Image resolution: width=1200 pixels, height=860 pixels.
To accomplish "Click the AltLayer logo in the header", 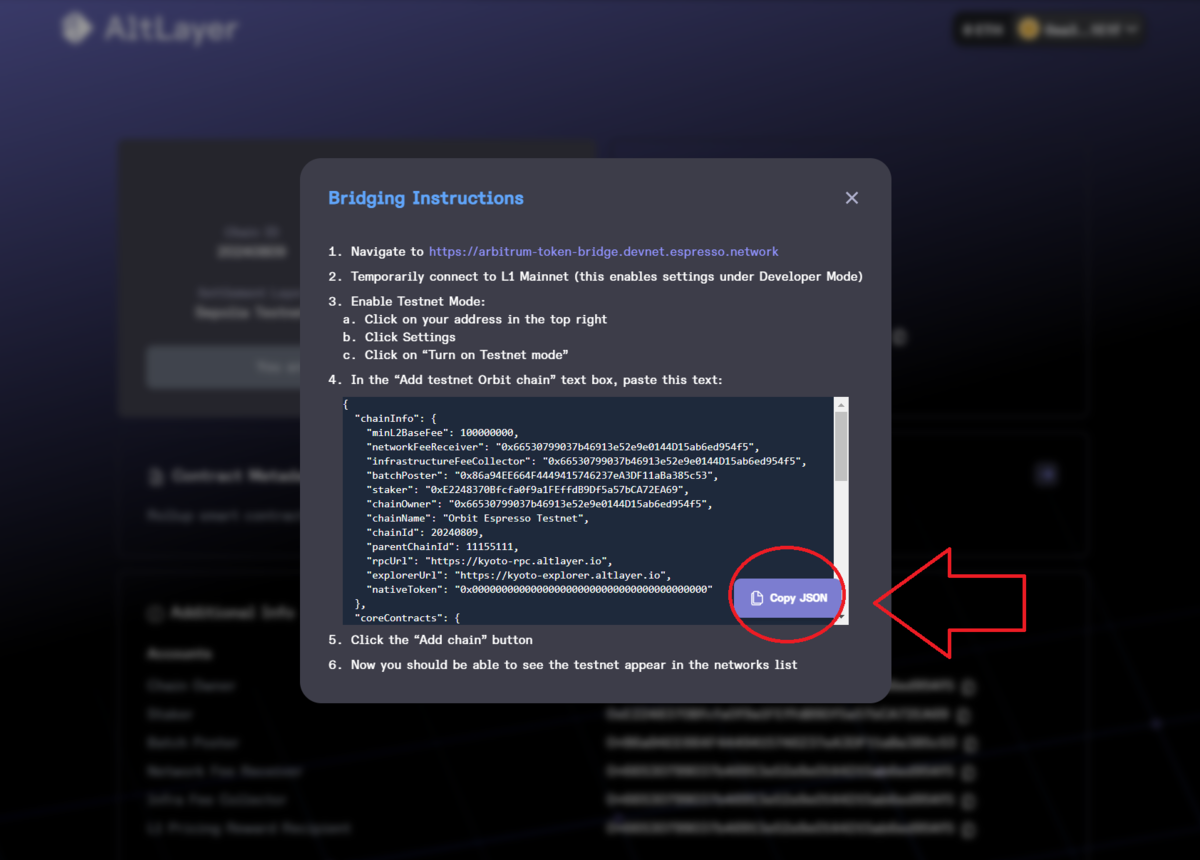I will [x=149, y=28].
